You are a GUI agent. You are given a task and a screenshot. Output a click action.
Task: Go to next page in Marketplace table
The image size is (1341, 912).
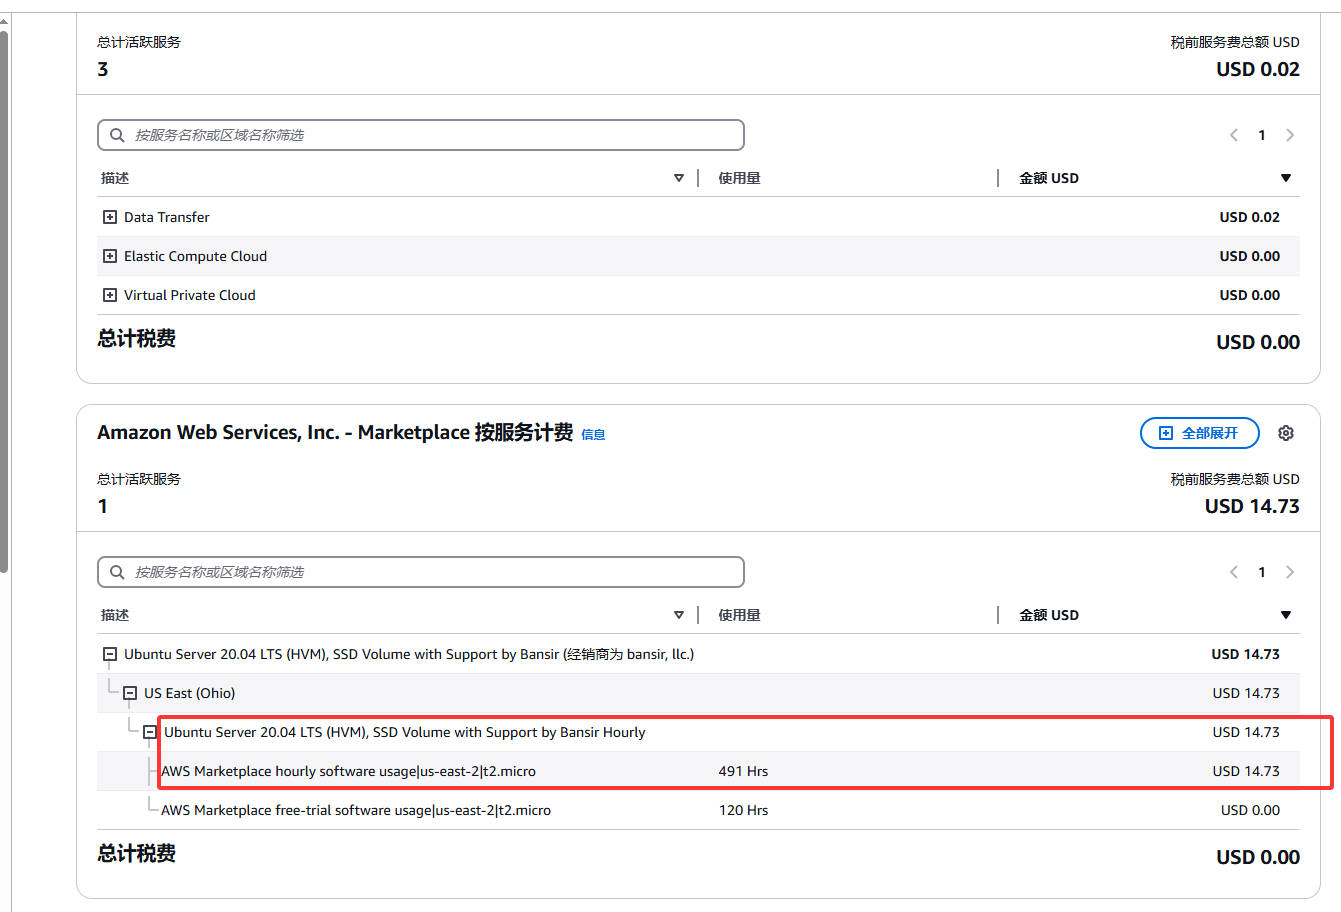[x=1290, y=572]
